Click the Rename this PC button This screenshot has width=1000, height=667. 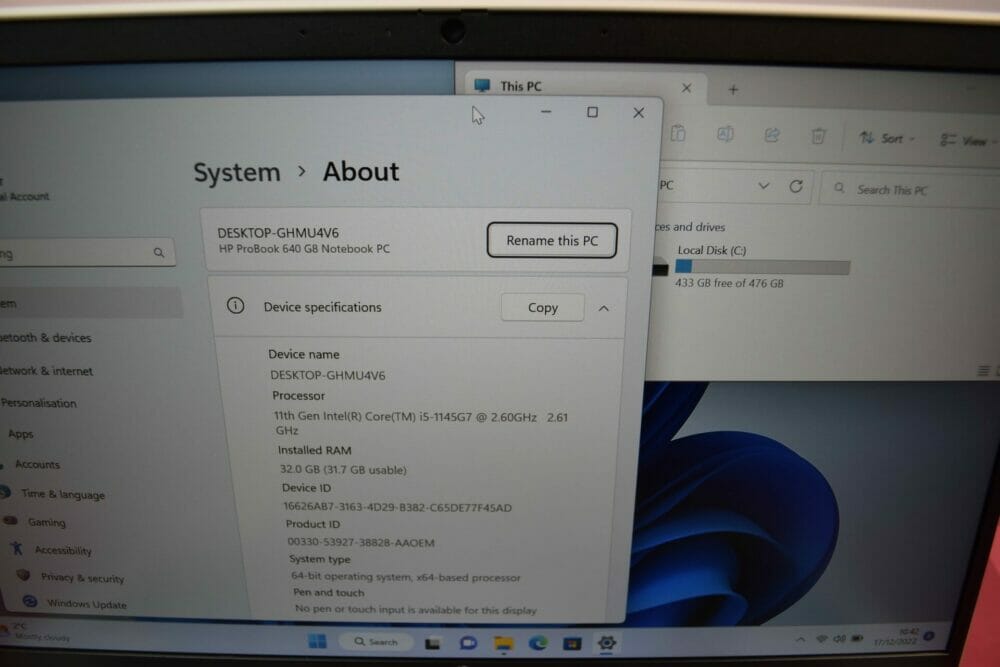tap(552, 240)
